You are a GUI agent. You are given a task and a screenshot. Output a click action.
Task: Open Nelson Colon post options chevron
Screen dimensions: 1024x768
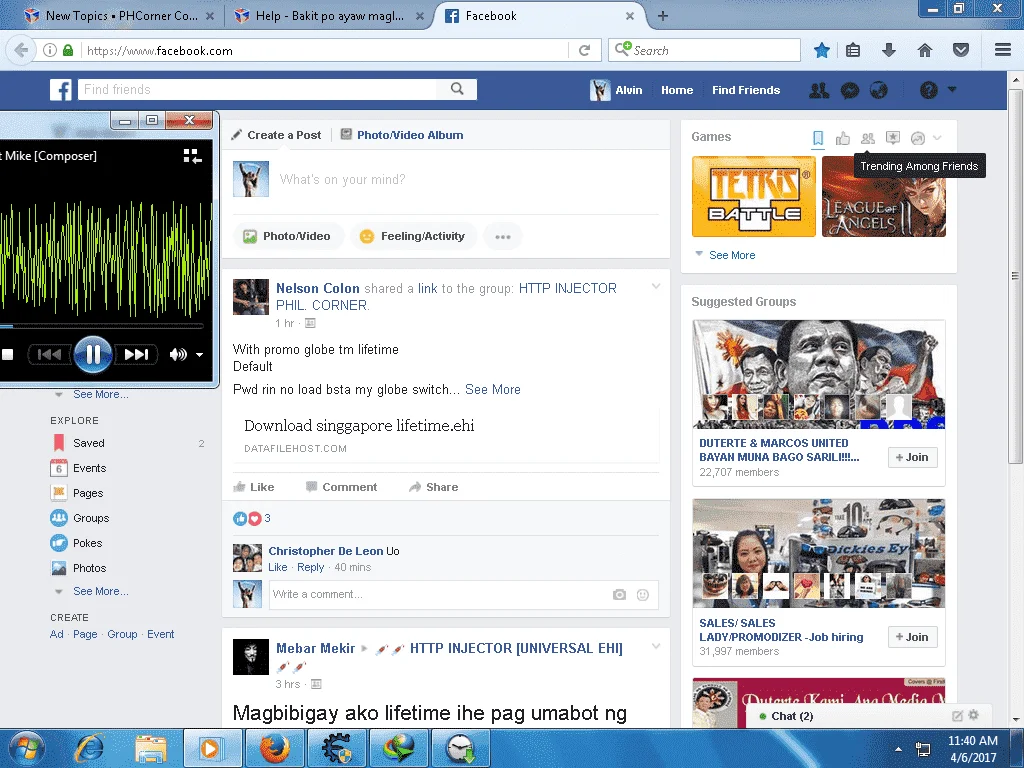pyautogui.click(x=656, y=286)
